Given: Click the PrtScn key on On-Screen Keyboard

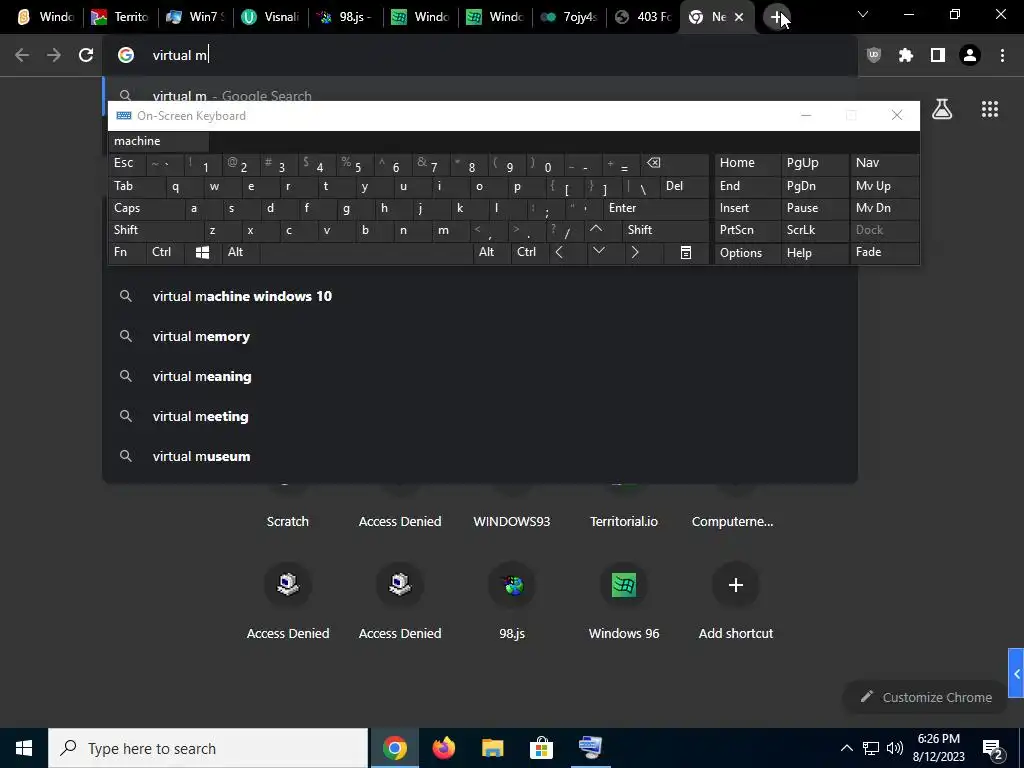Looking at the screenshot, I should 747,230.
